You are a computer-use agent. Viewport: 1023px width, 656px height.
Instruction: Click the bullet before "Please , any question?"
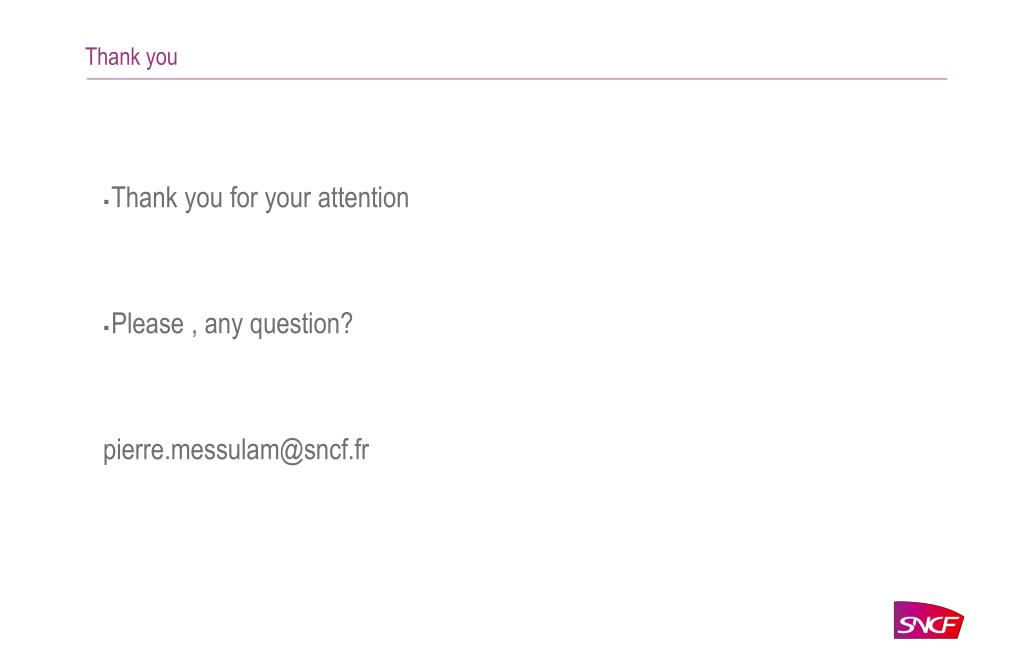pyautogui.click(x=106, y=328)
